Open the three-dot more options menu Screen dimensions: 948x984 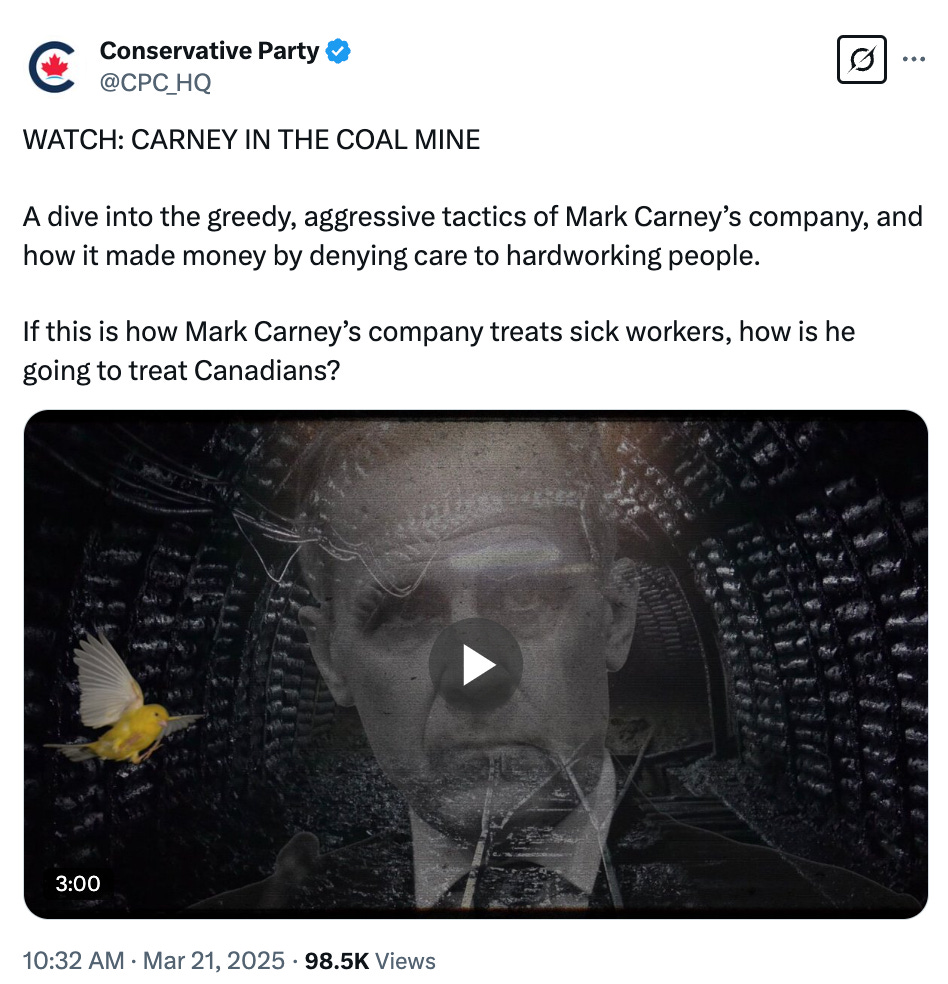[913, 60]
